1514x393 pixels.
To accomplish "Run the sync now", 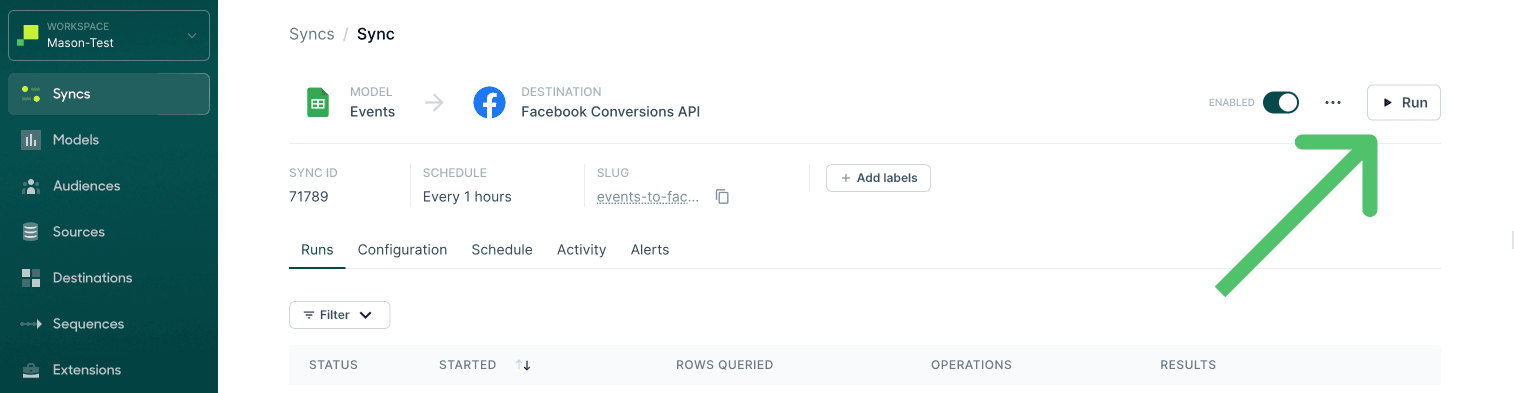I will (x=1403, y=102).
